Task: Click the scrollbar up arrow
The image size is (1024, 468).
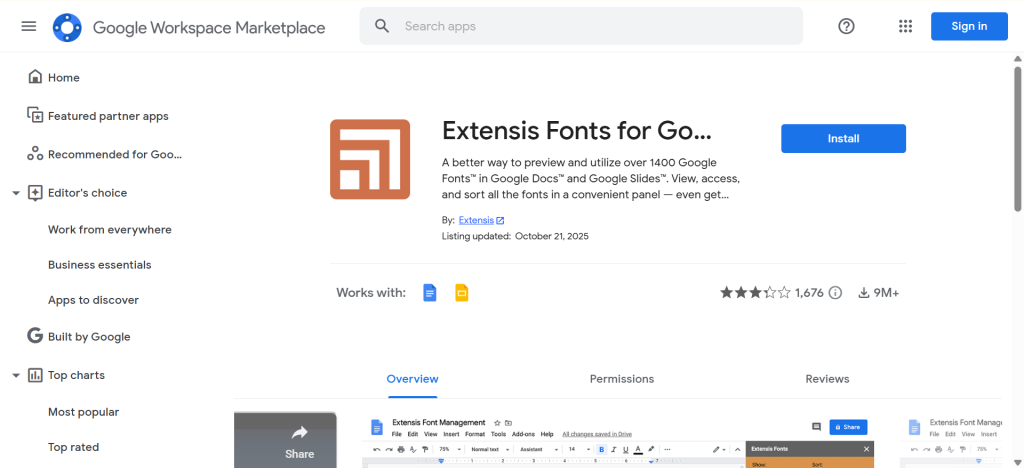Action: tap(1017, 58)
